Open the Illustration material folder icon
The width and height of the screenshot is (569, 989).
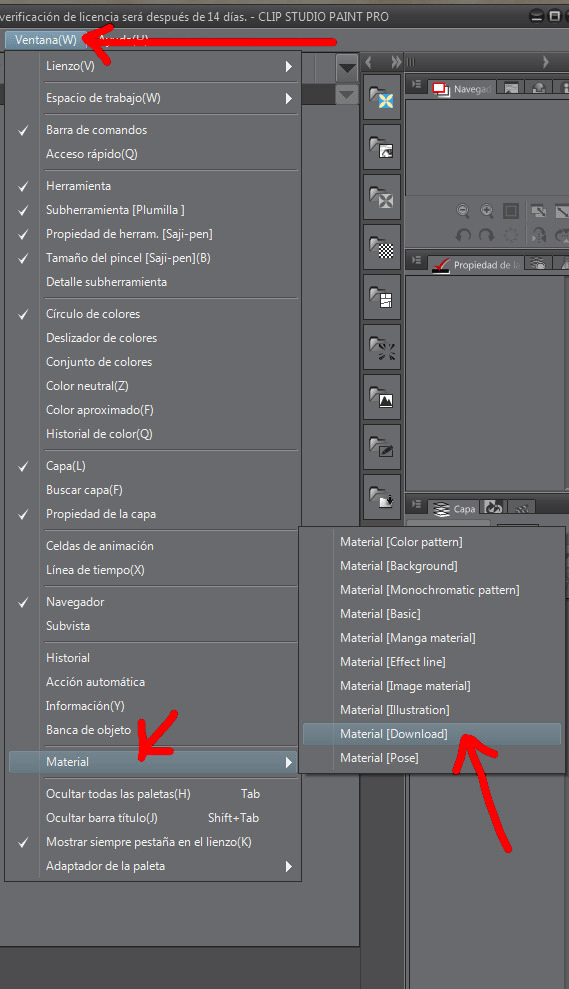click(382, 446)
